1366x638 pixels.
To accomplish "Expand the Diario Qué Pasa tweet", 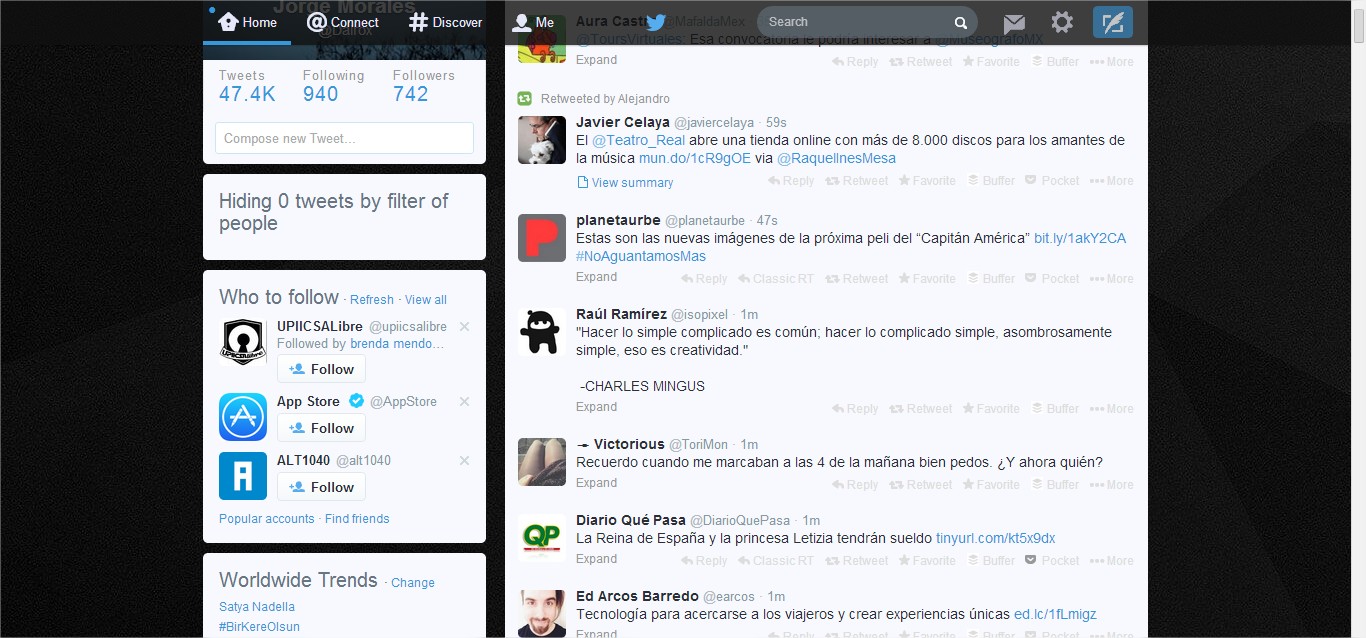I will pyautogui.click(x=596, y=559).
